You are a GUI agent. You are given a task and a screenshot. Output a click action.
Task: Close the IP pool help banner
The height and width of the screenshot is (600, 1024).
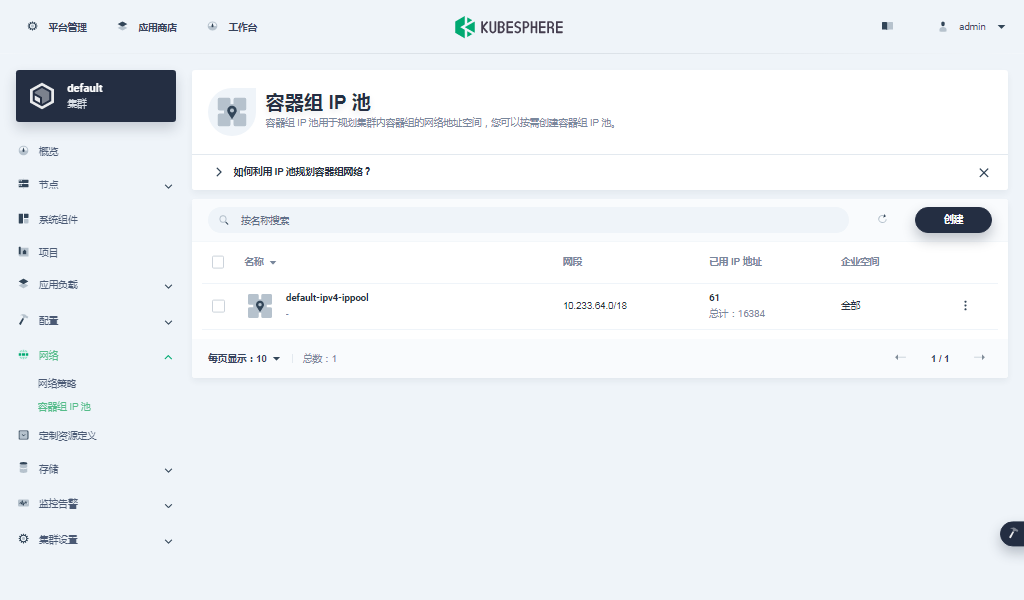coord(984,172)
